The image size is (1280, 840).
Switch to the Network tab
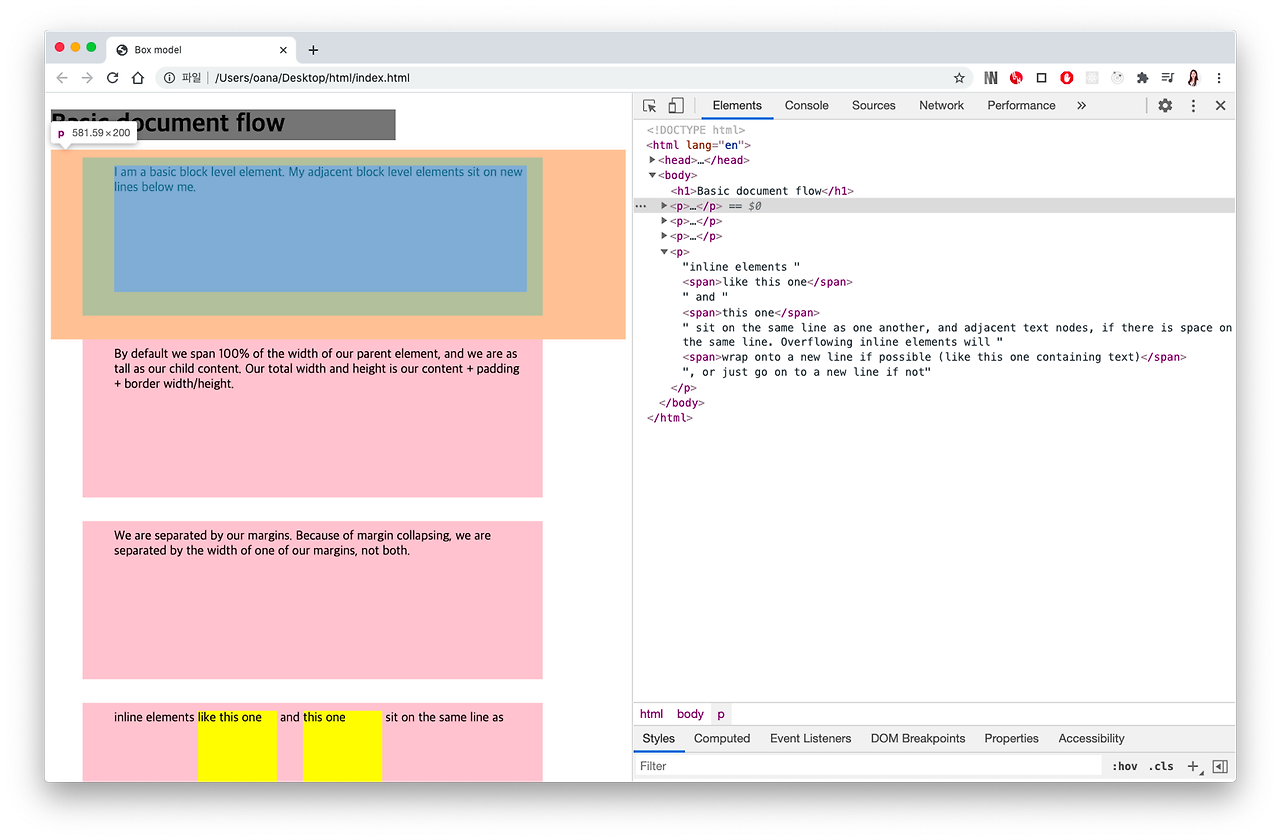click(942, 106)
